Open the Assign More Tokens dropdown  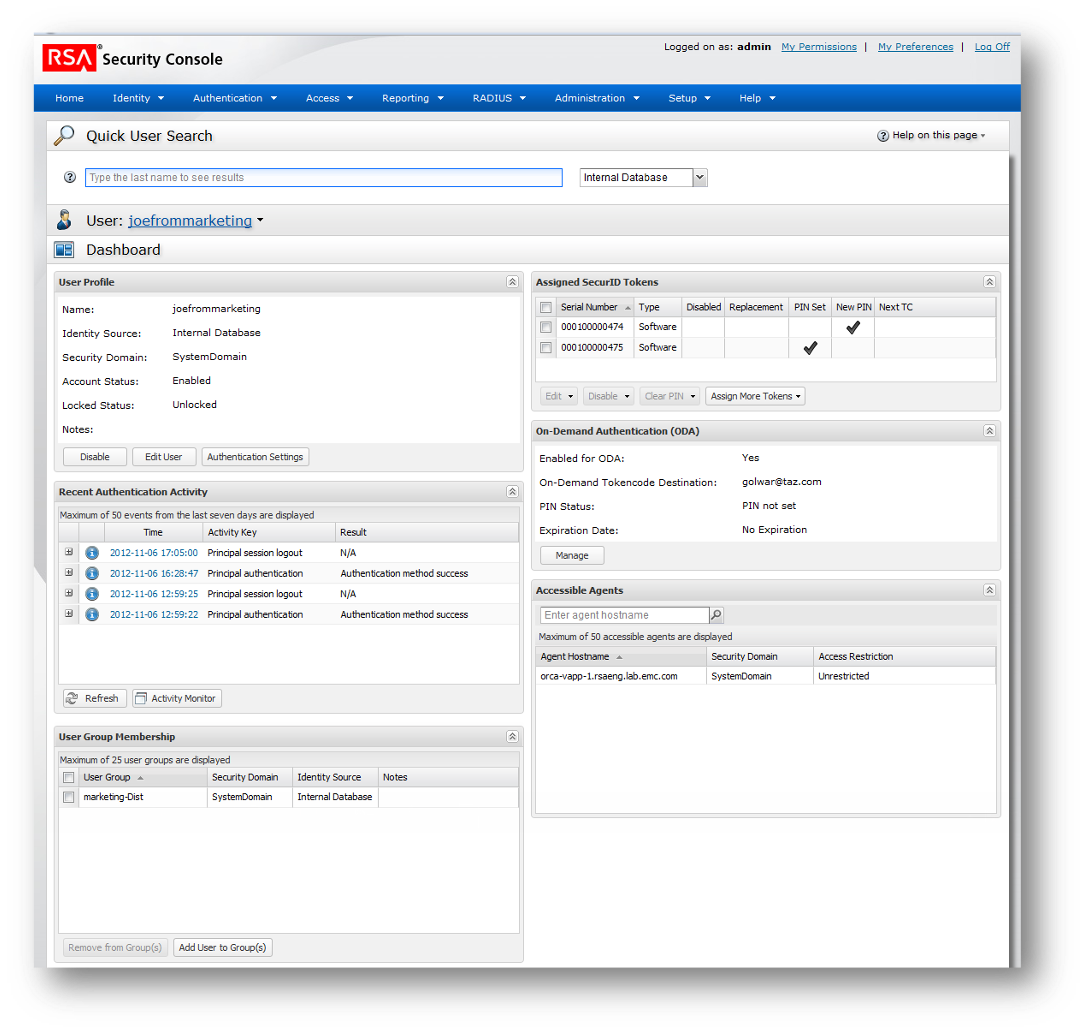(x=754, y=396)
